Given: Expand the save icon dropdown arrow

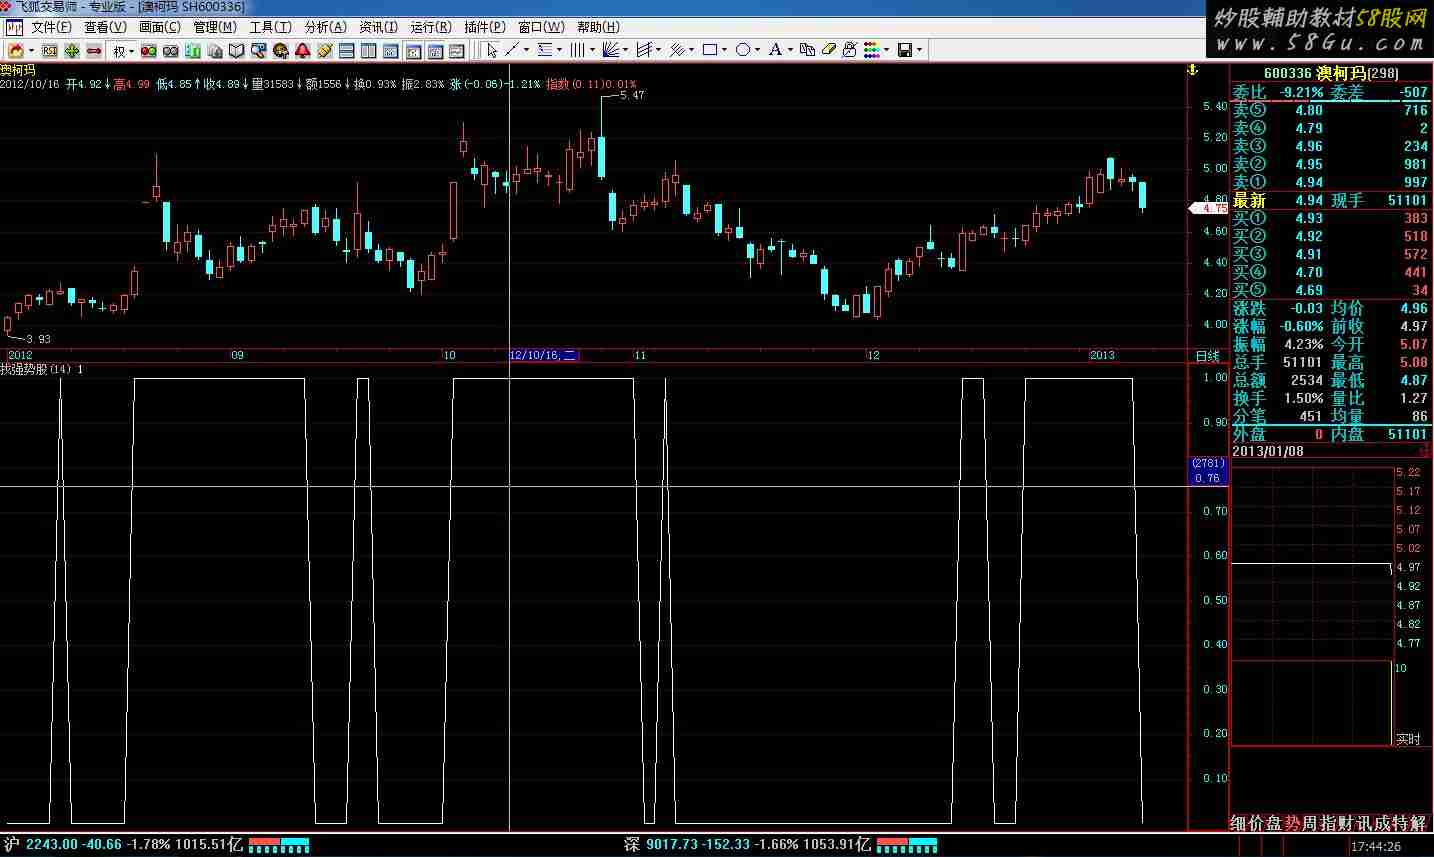Looking at the screenshot, I should pyautogui.click(x=919, y=50).
